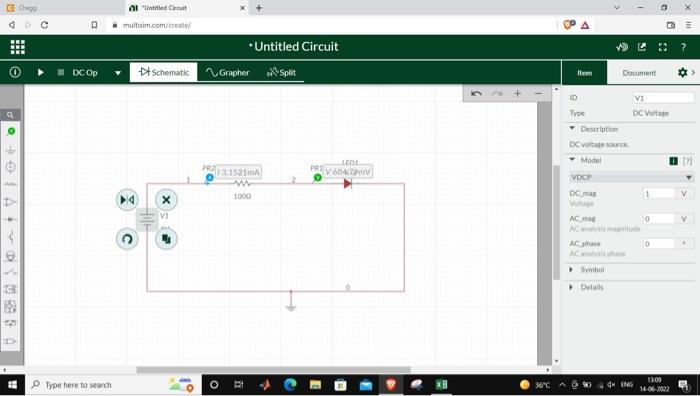Open the DC_mag unit V selector
Image resolution: width=700 pixels, height=396 pixels.
point(684,193)
